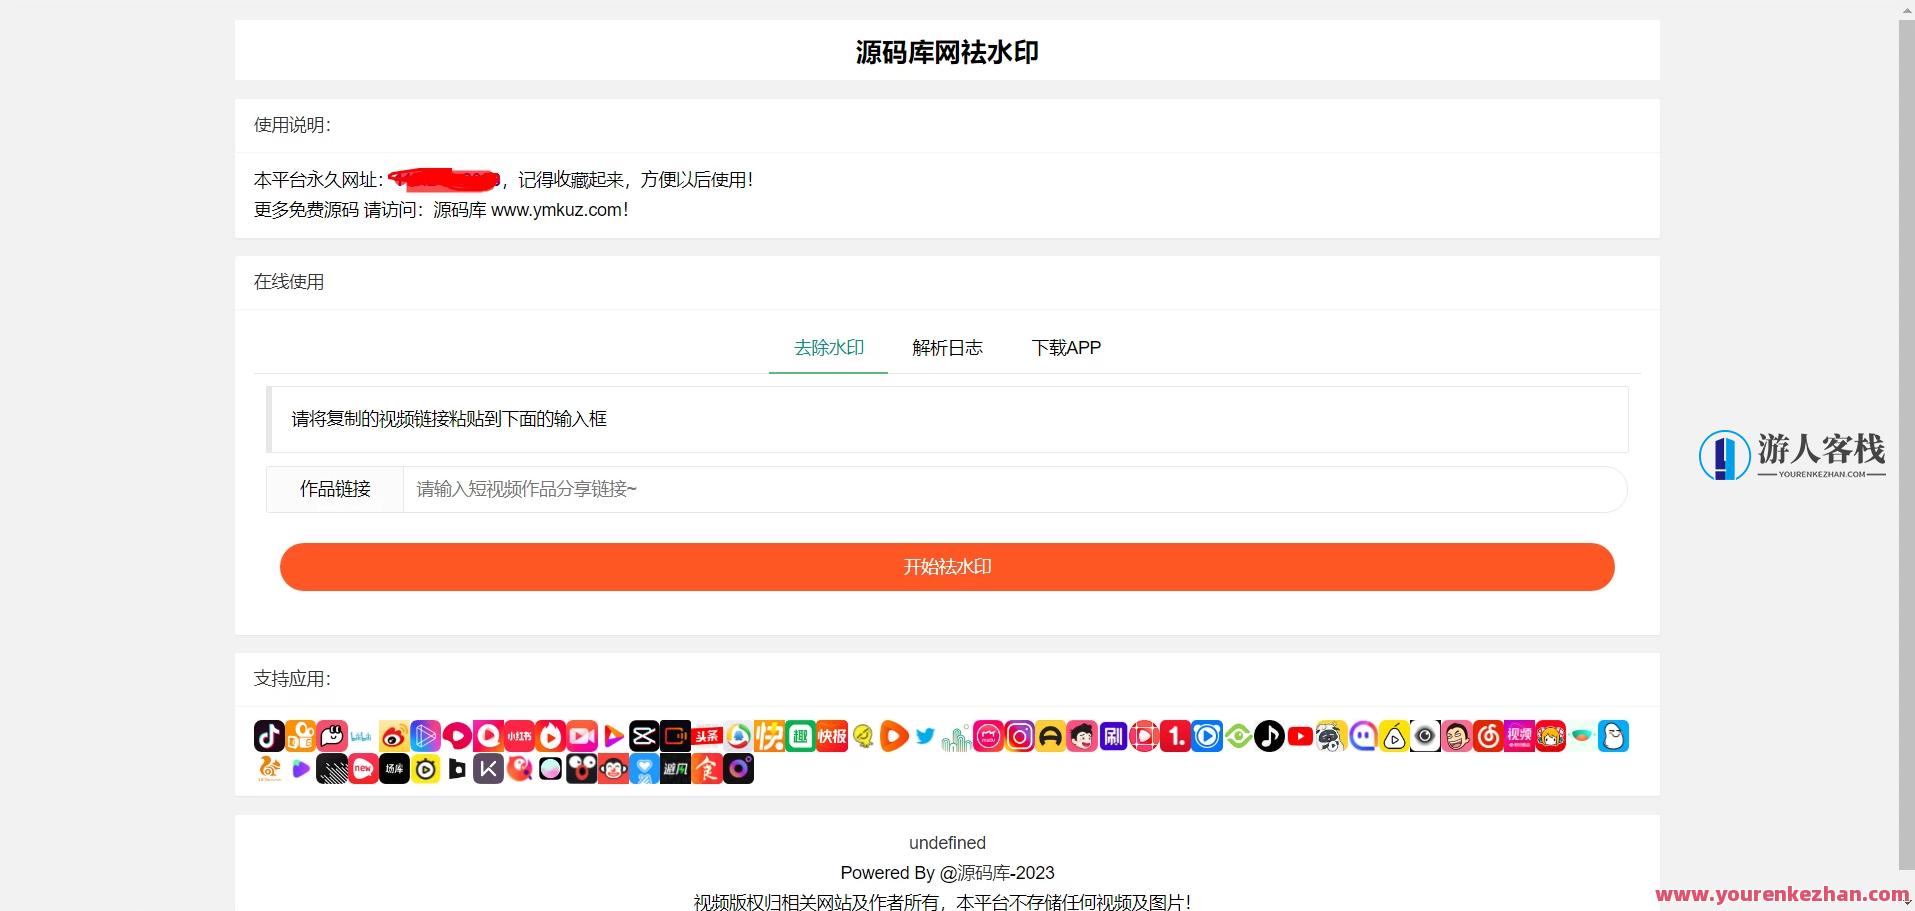Open the NetEase Cloud Music icon
This screenshot has height=911, width=1915.
click(x=1486, y=736)
